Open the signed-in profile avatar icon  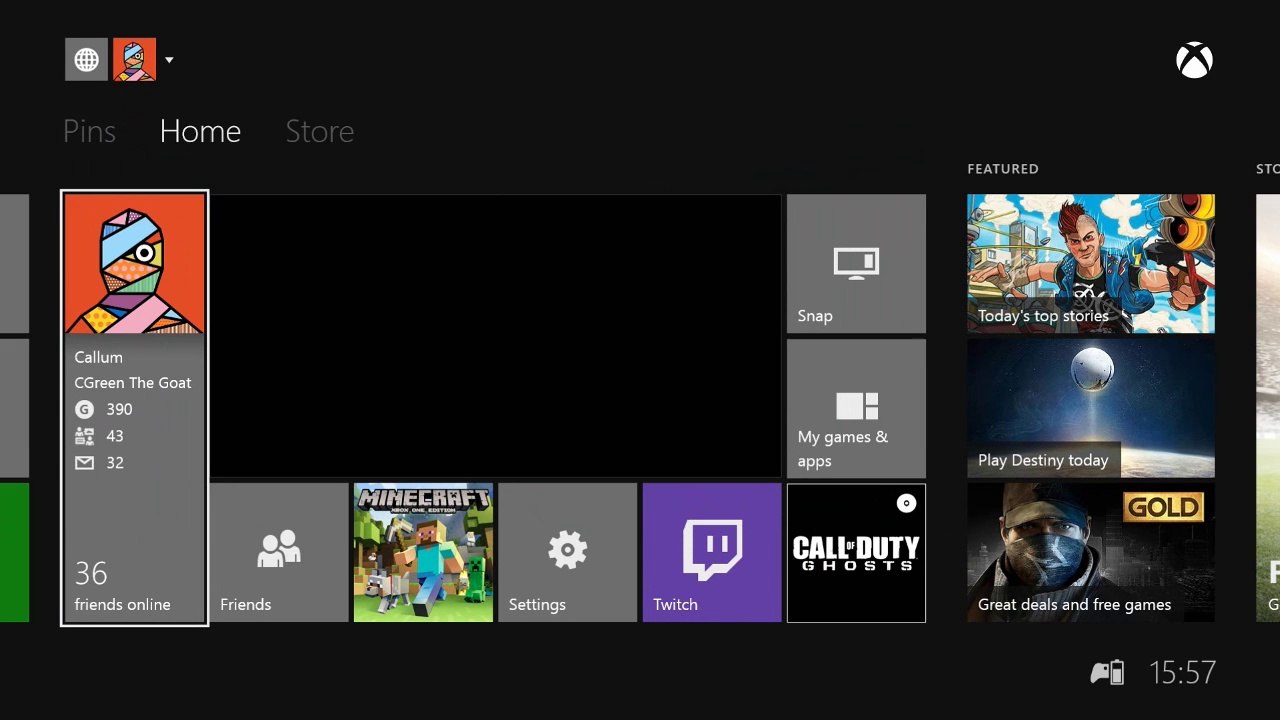pos(134,59)
